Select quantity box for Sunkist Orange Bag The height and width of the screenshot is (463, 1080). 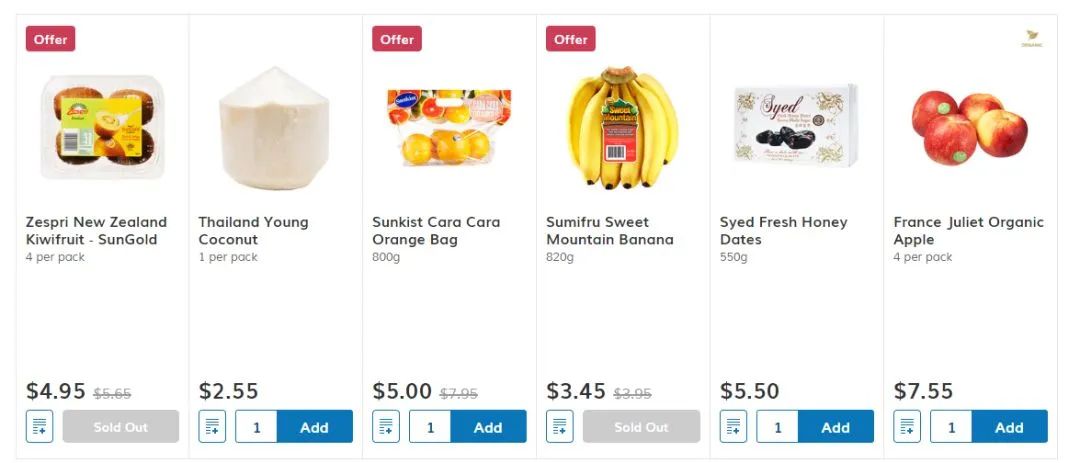tap(430, 427)
